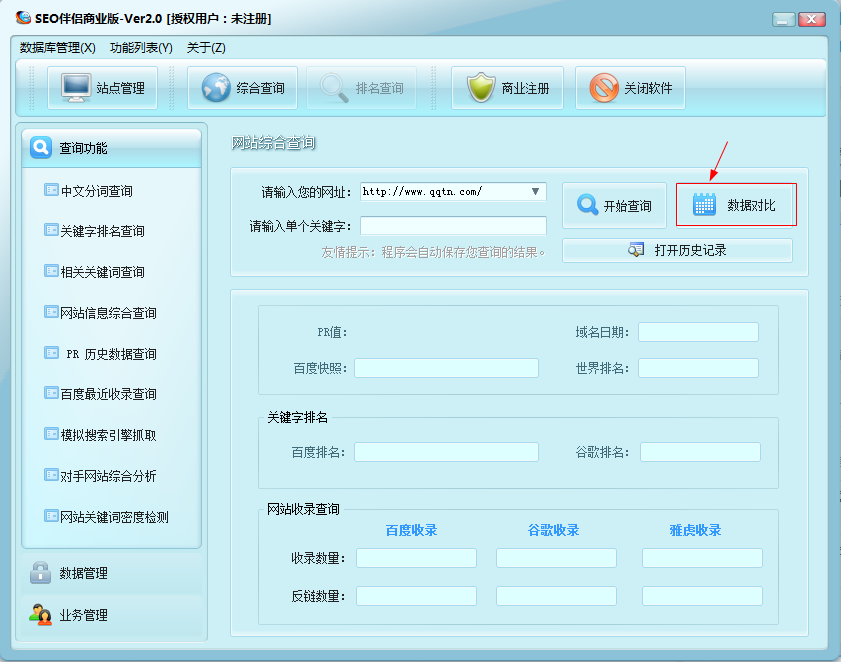Click 收录数量 field under 雅虎收录

pyautogui.click(x=702, y=558)
